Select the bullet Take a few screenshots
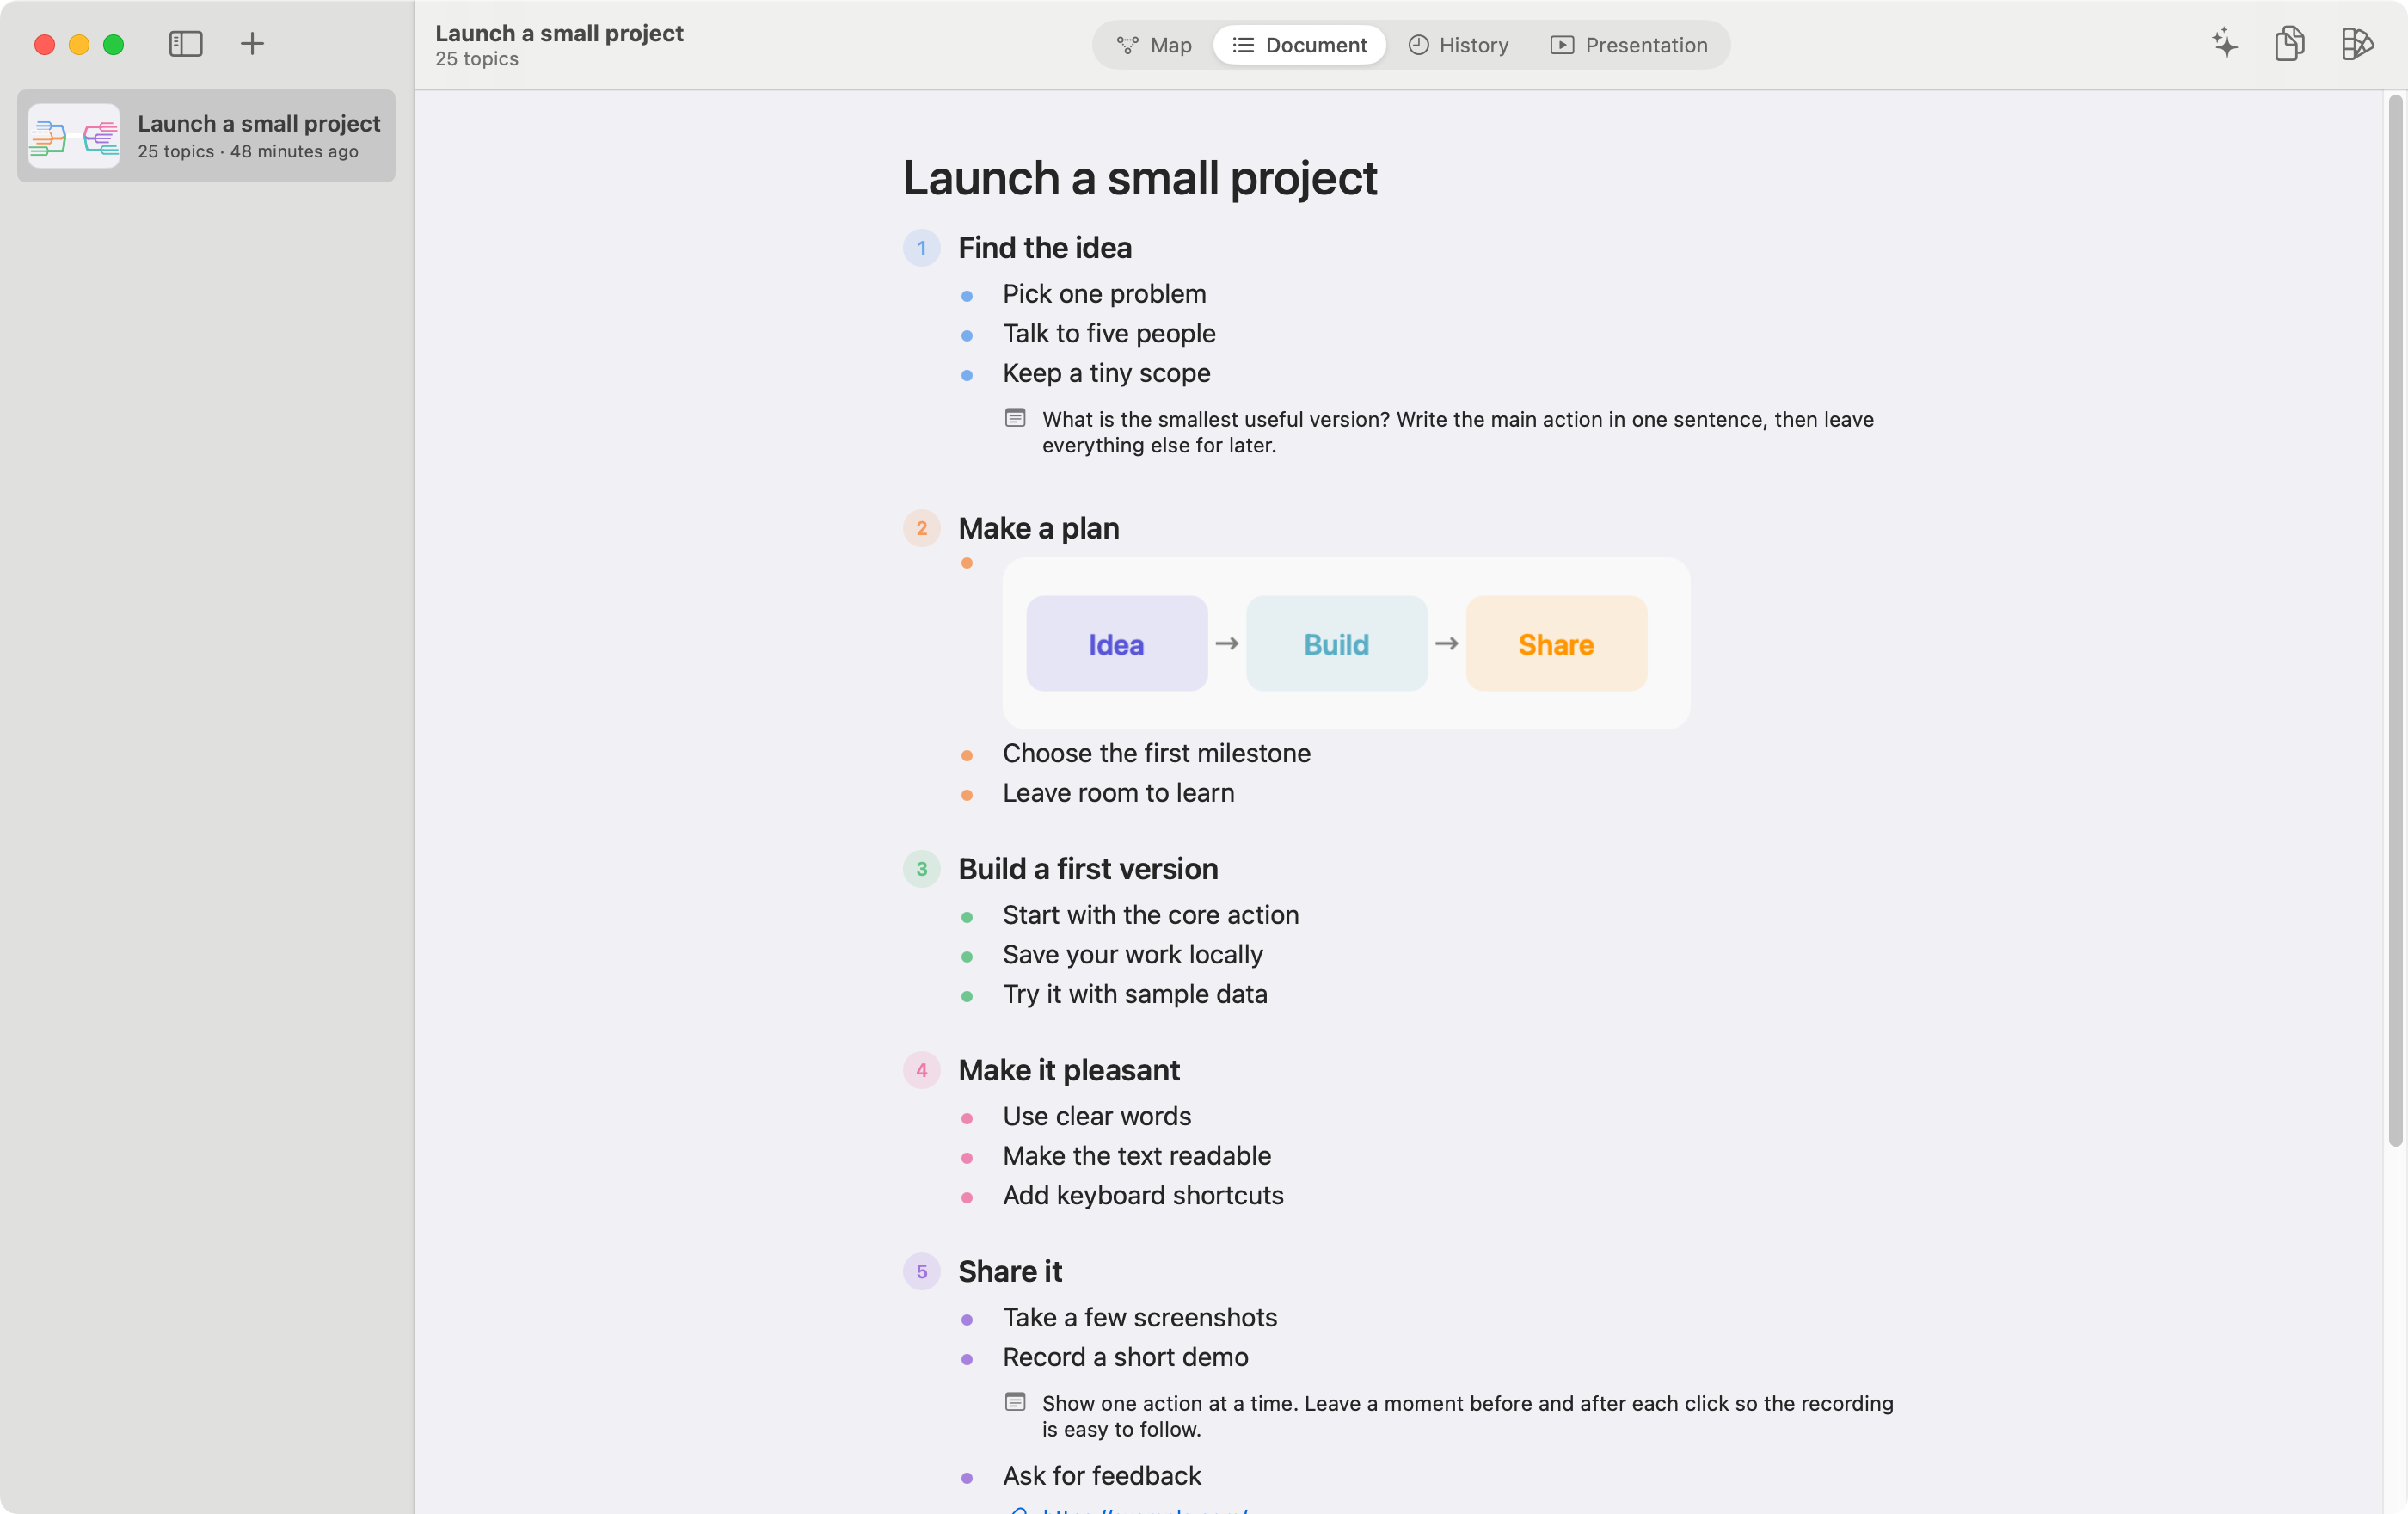 click(1140, 1317)
